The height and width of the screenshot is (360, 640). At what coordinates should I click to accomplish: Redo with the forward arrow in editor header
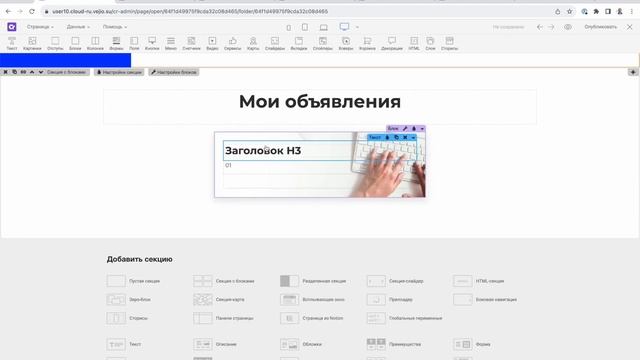(x=551, y=27)
